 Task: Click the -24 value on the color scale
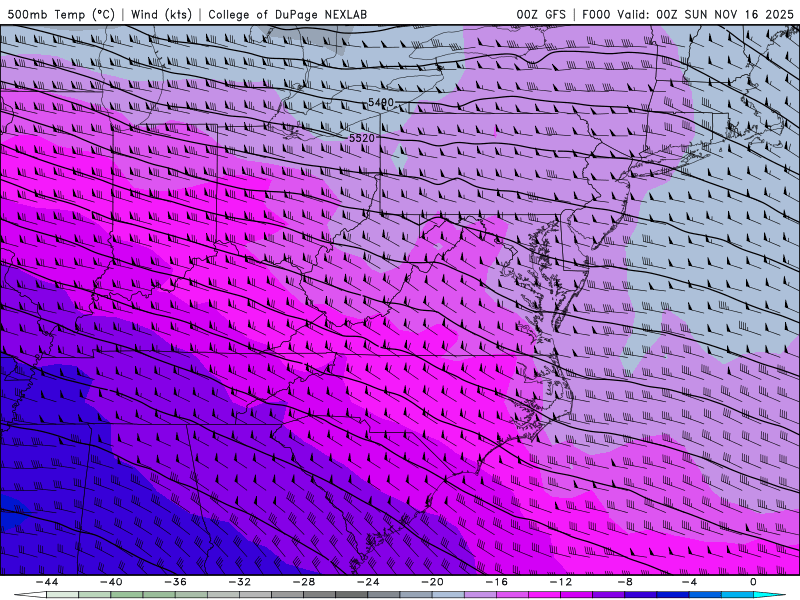368,582
